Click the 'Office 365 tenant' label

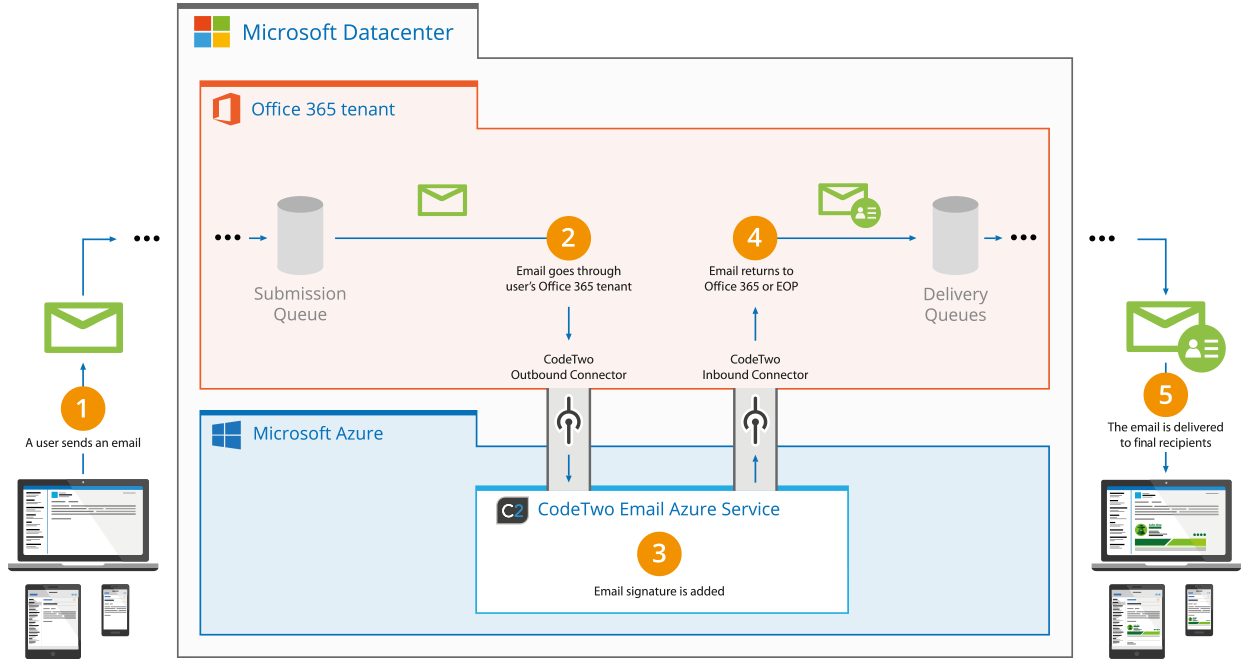coord(323,109)
